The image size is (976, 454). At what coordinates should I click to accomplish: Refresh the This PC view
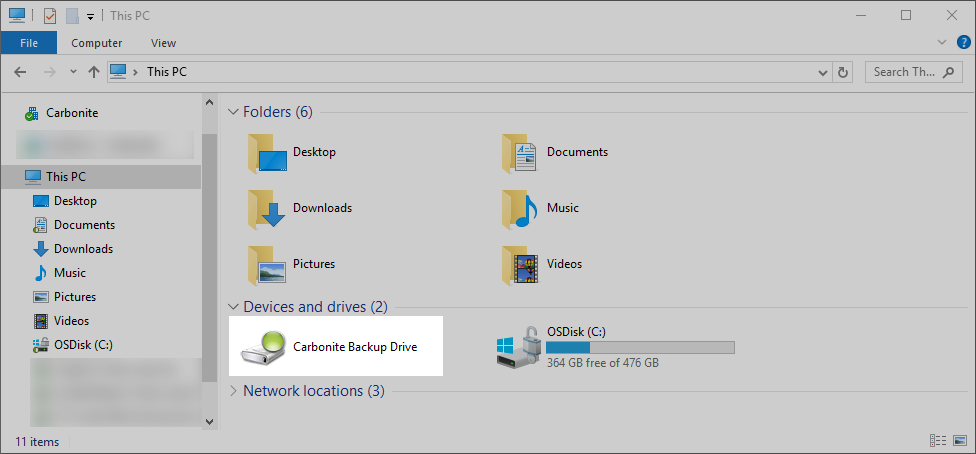tap(843, 72)
